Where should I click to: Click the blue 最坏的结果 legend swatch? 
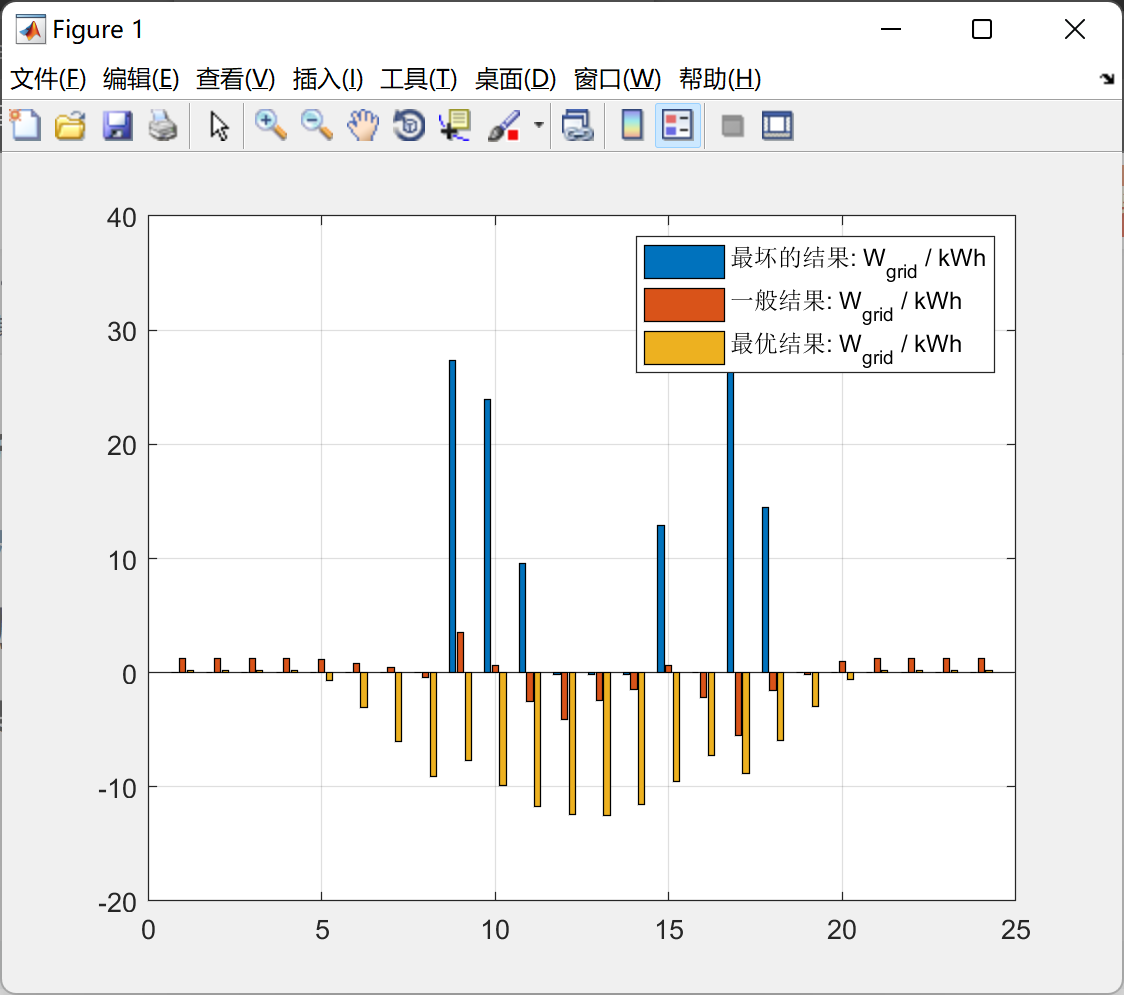click(x=684, y=261)
